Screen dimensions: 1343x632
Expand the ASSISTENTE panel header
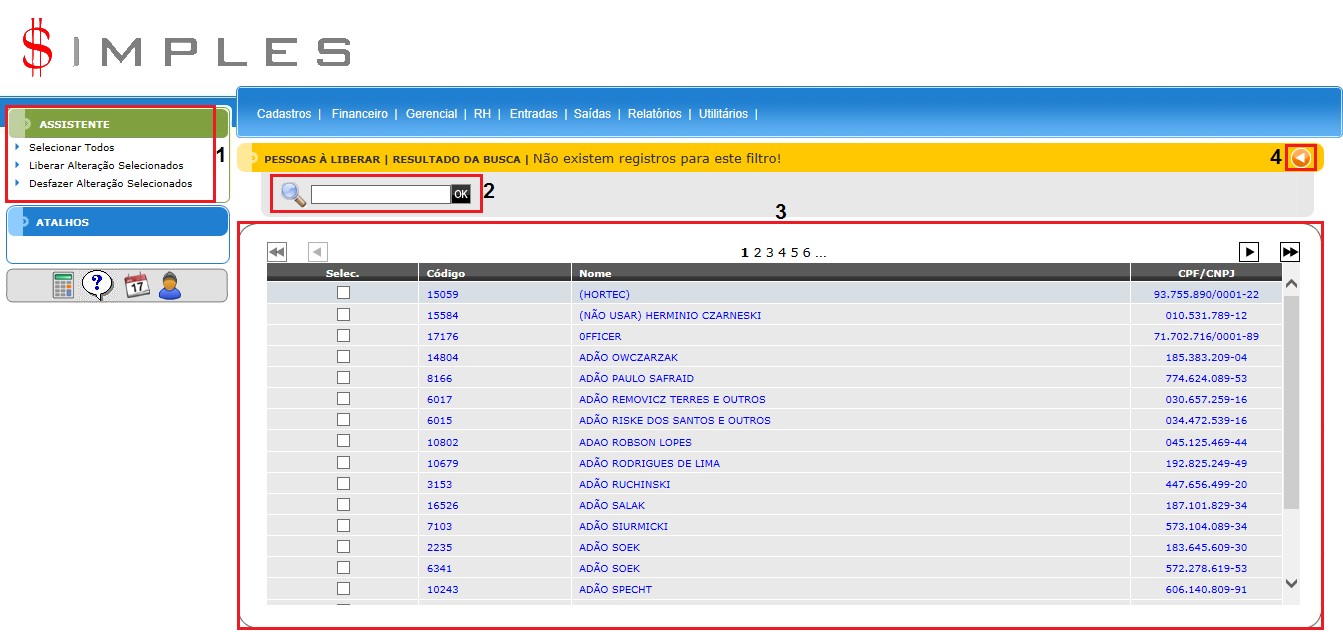pyautogui.click(x=74, y=124)
